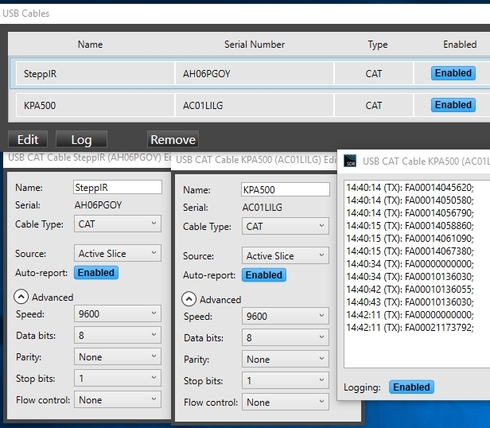Screen dimensions: 490x428
Task: Open Speed dropdown in the SteppIR window
Action: (x=118, y=314)
